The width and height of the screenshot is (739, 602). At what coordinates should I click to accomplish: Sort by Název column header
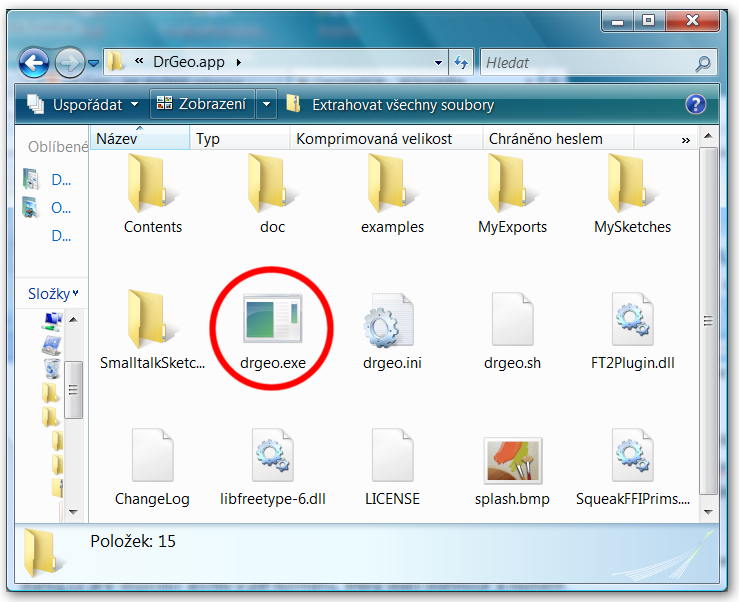(140, 139)
